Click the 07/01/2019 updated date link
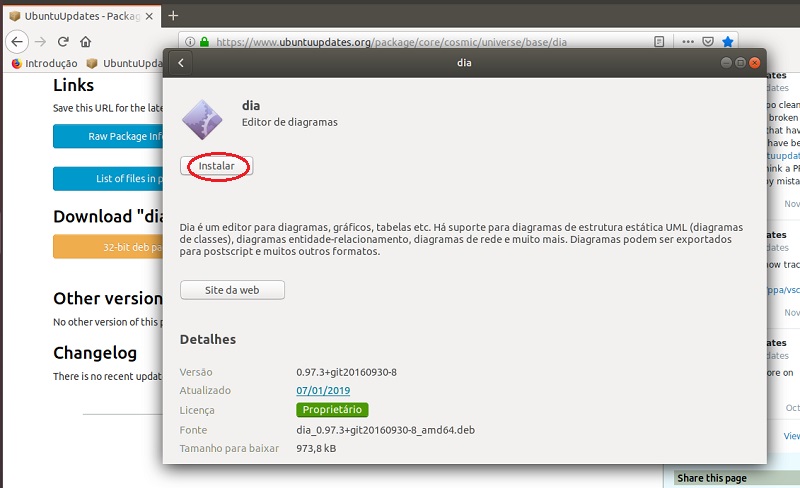Image resolution: width=800 pixels, height=488 pixels. click(323, 391)
